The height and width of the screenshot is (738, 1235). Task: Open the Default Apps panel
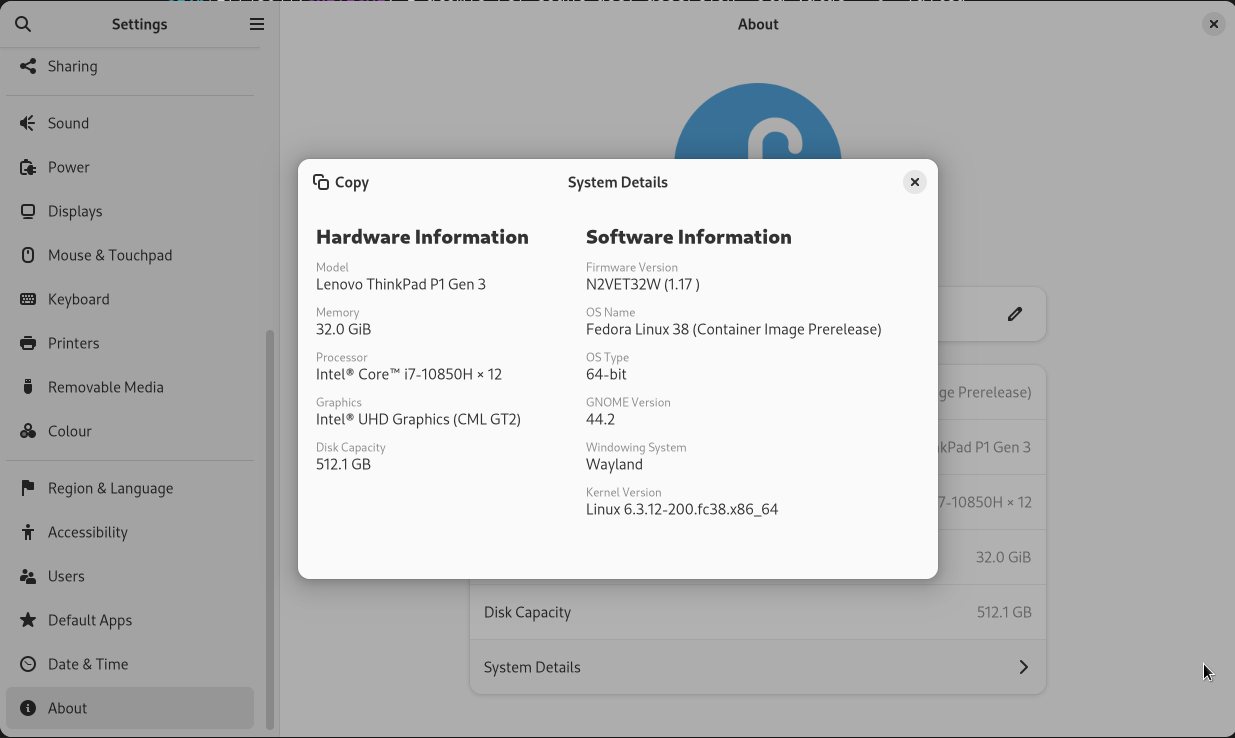pyautogui.click(x=130, y=620)
